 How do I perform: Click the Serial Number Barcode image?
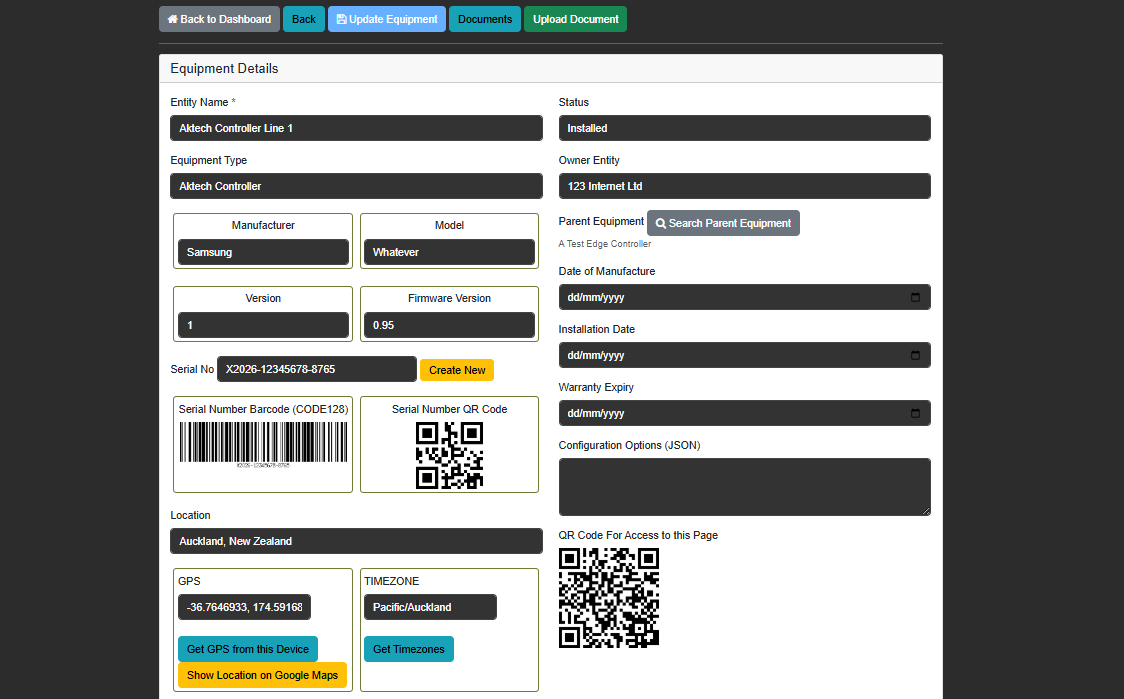263,443
